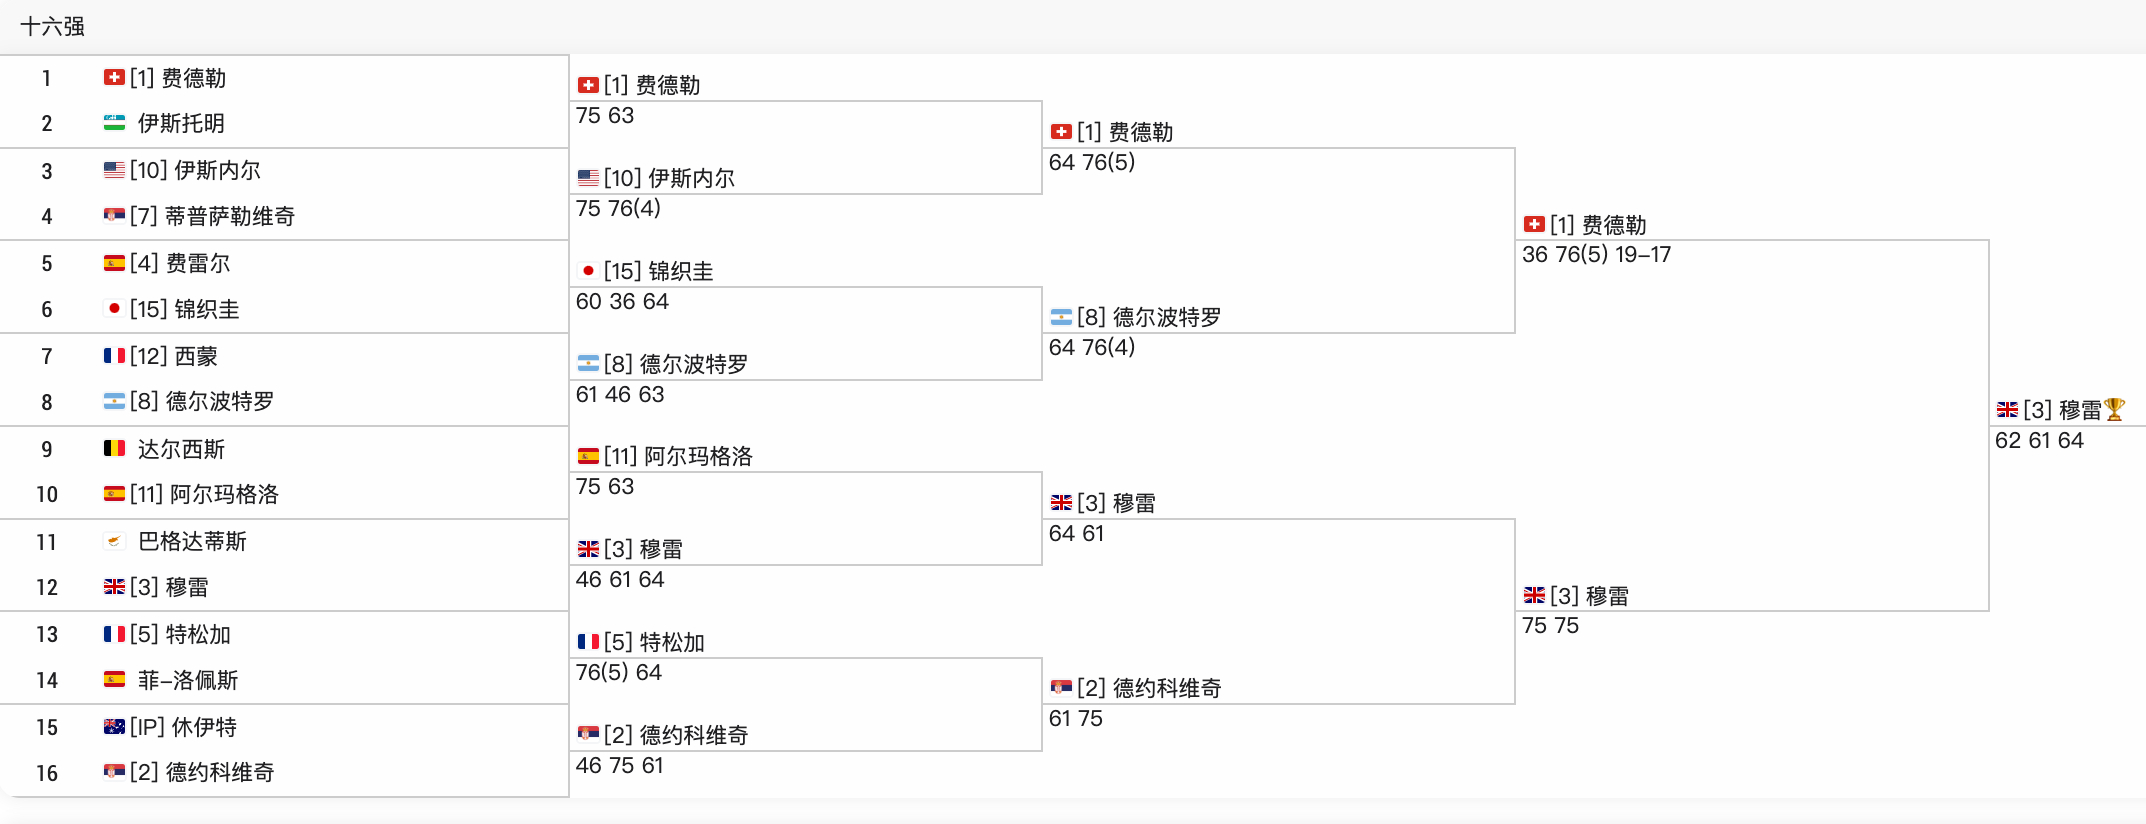Open player [7] 蒂普萨勒维奇 in row 4
Screen dimensions: 2146x824
pyautogui.click(x=212, y=216)
